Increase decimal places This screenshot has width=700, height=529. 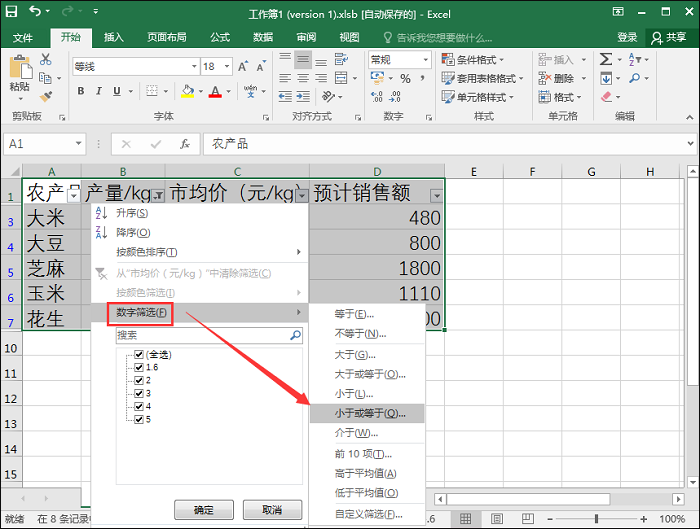[377, 96]
